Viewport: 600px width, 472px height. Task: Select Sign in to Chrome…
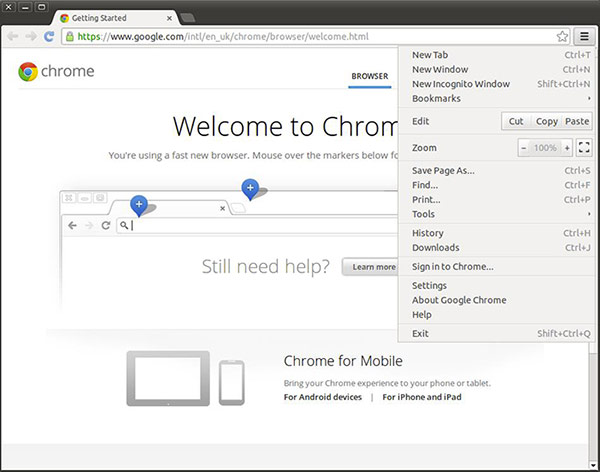point(496,266)
